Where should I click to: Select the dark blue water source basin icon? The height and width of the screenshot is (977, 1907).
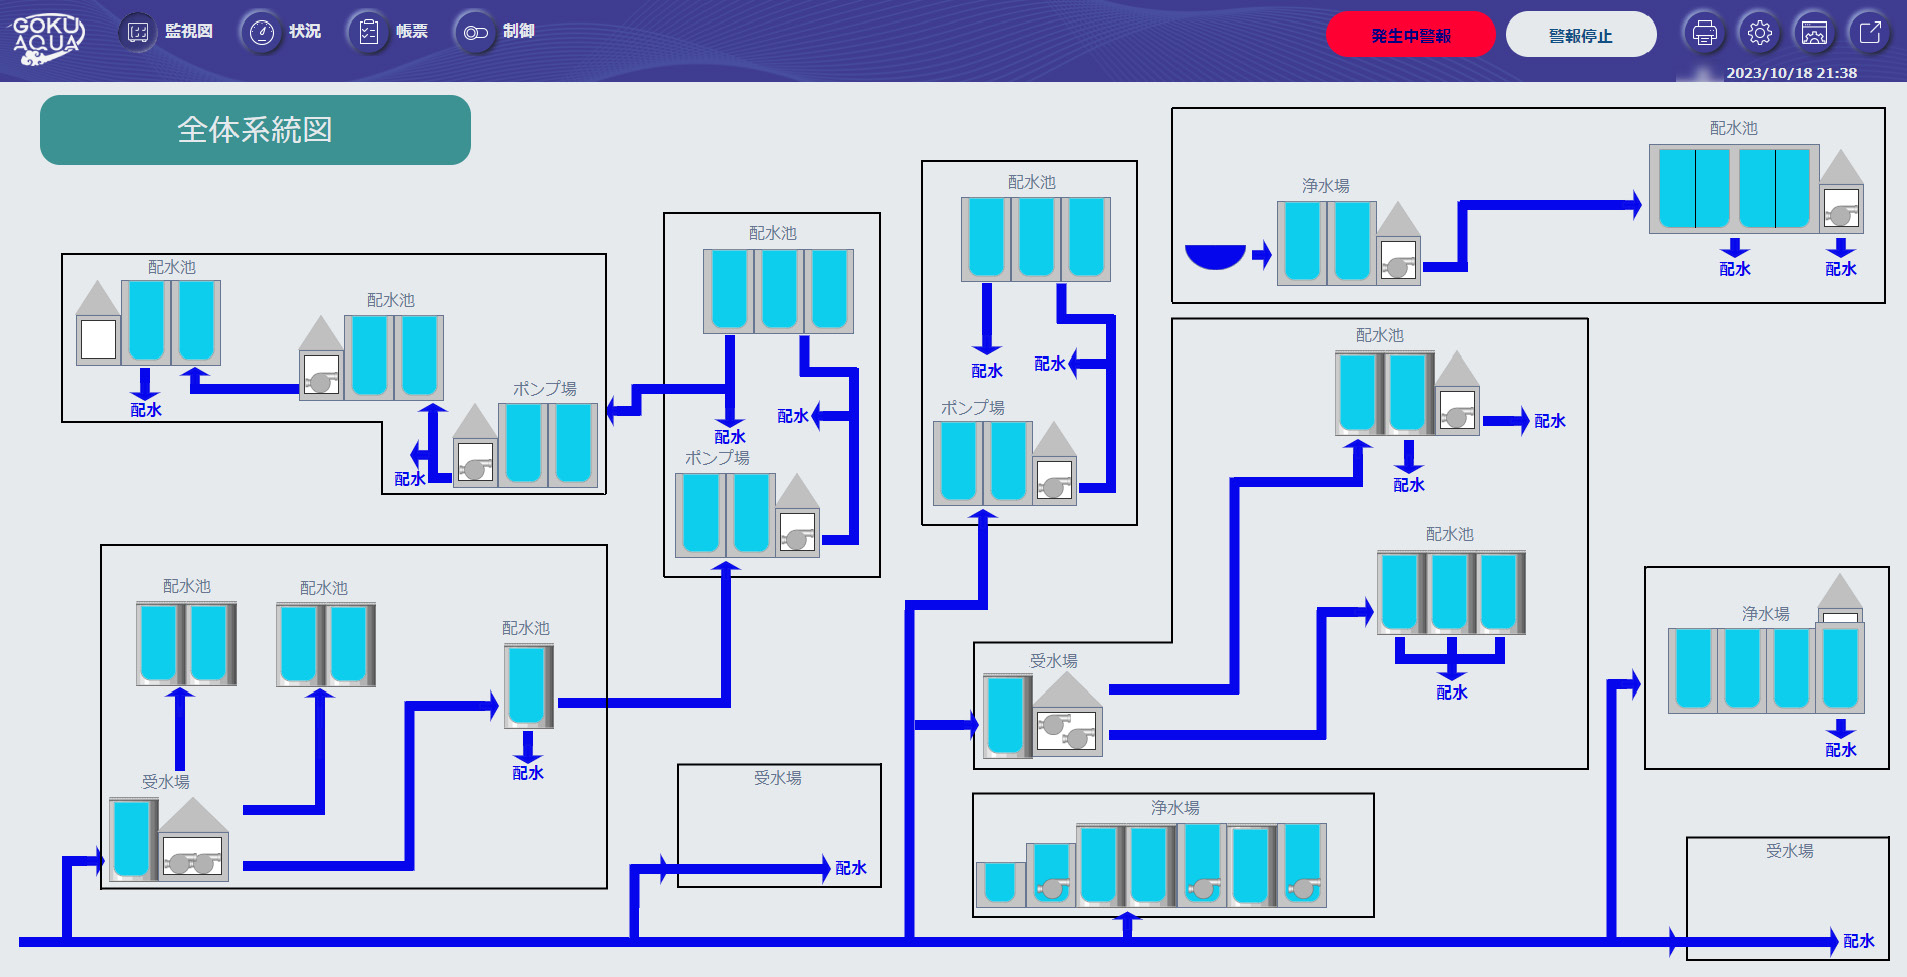pyautogui.click(x=1215, y=256)
